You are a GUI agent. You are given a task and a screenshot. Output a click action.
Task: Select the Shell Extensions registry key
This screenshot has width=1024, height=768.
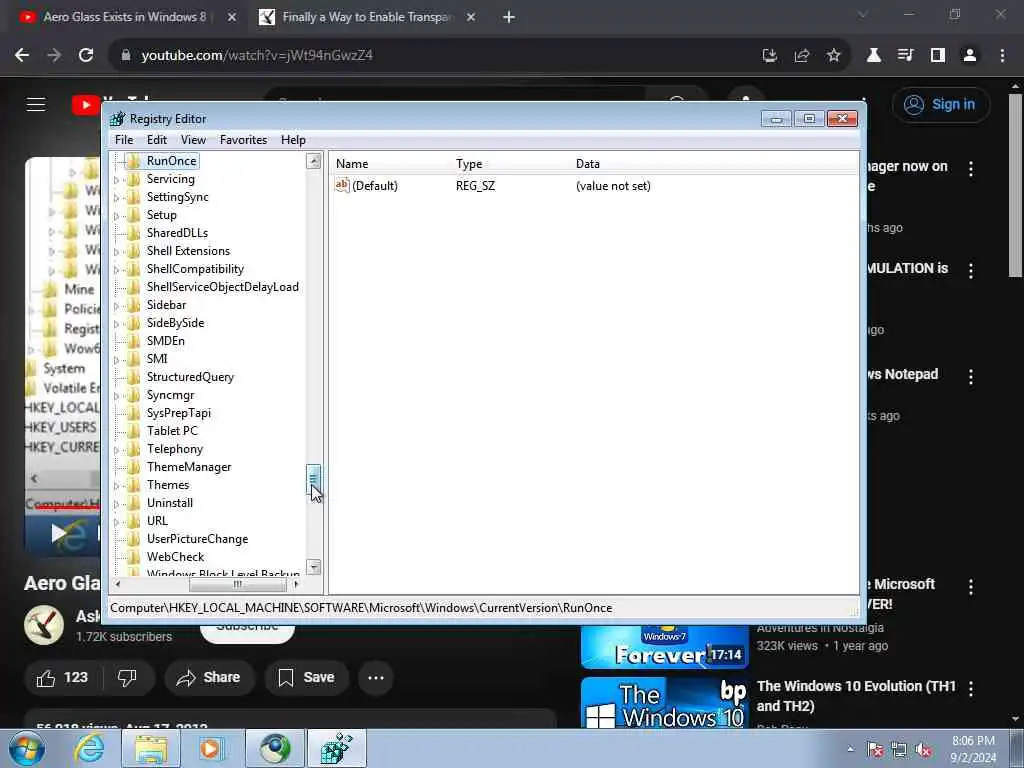pyautogui.click(x=188, y=251)
